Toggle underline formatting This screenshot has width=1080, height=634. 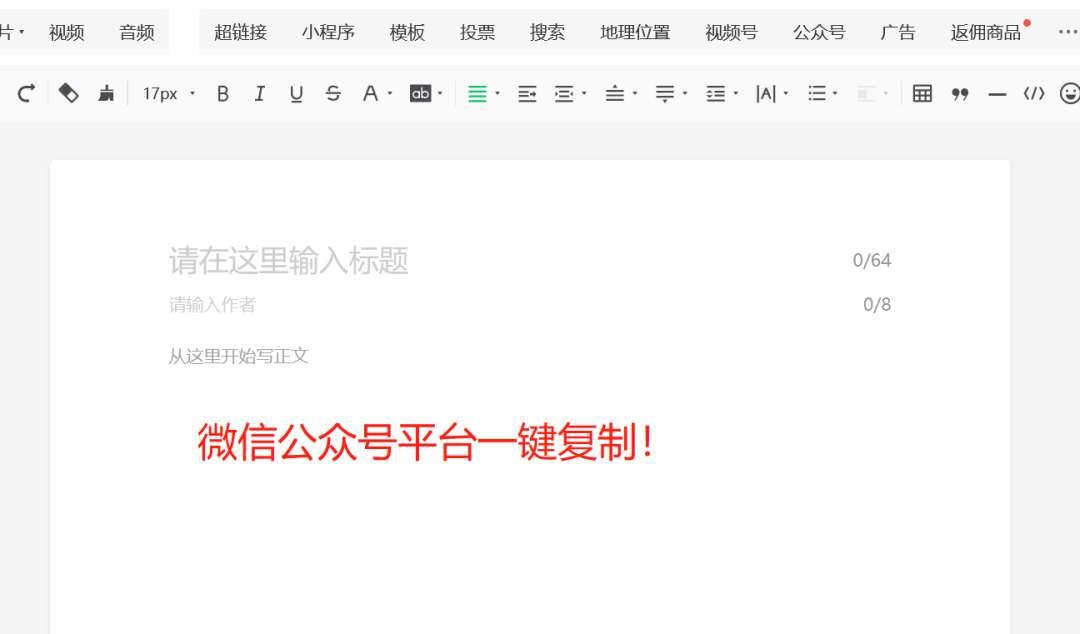coord(296,93)
